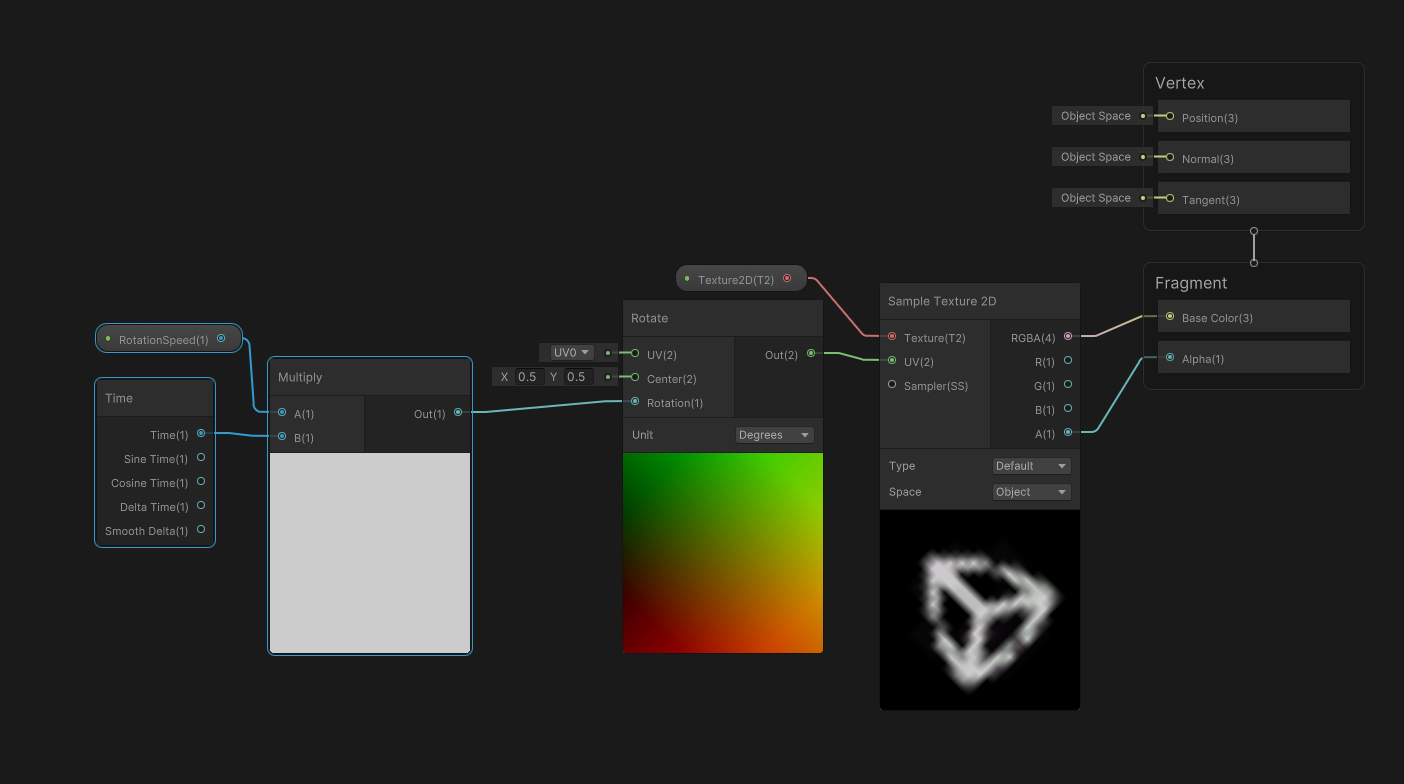Click the Texture2D property output port
Viewport: 1404px width, 784px height.
[787, 279]
